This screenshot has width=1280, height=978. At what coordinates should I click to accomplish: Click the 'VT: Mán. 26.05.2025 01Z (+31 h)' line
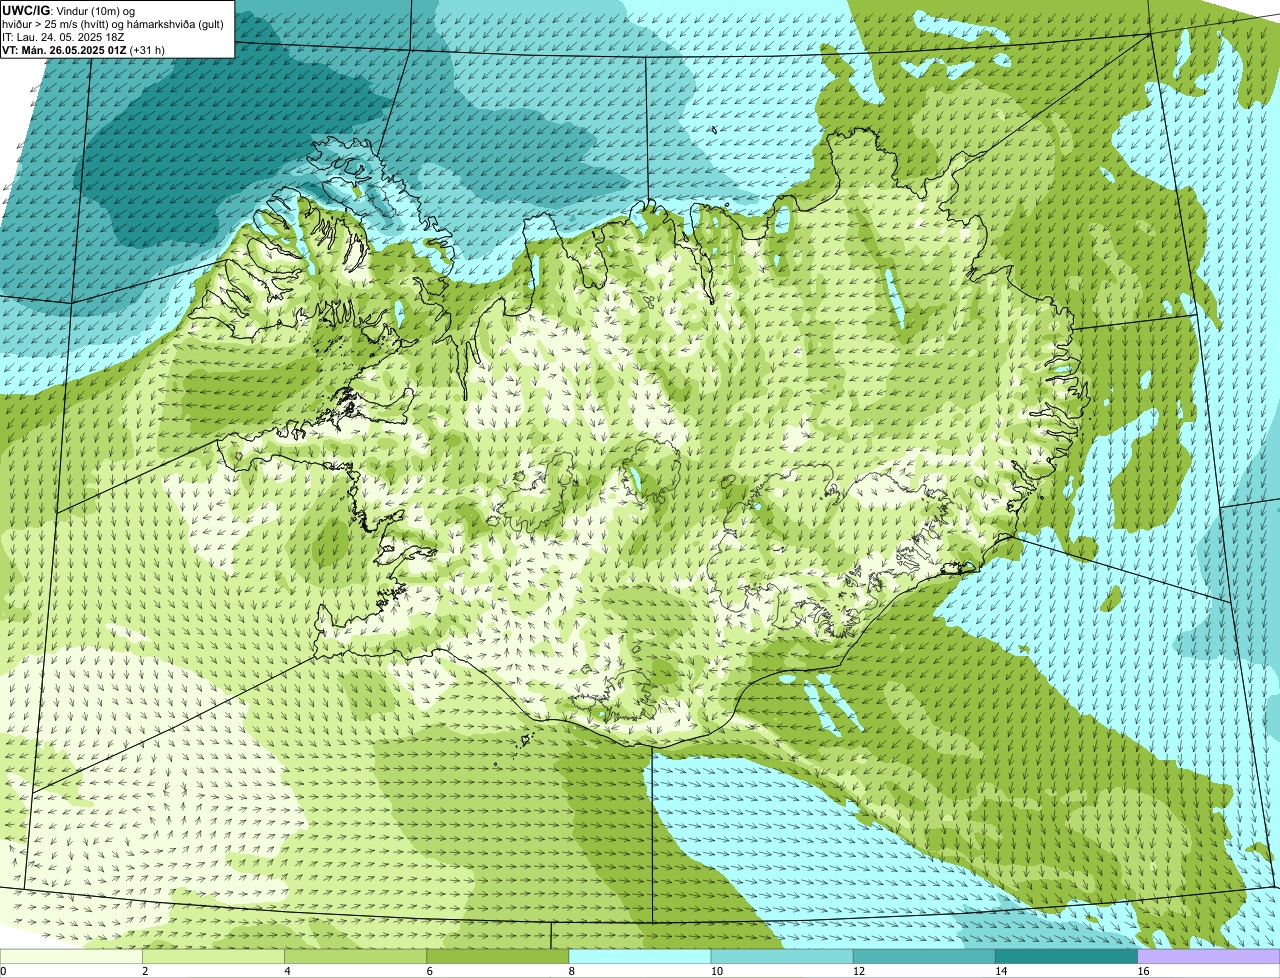[x=83, y=50]
